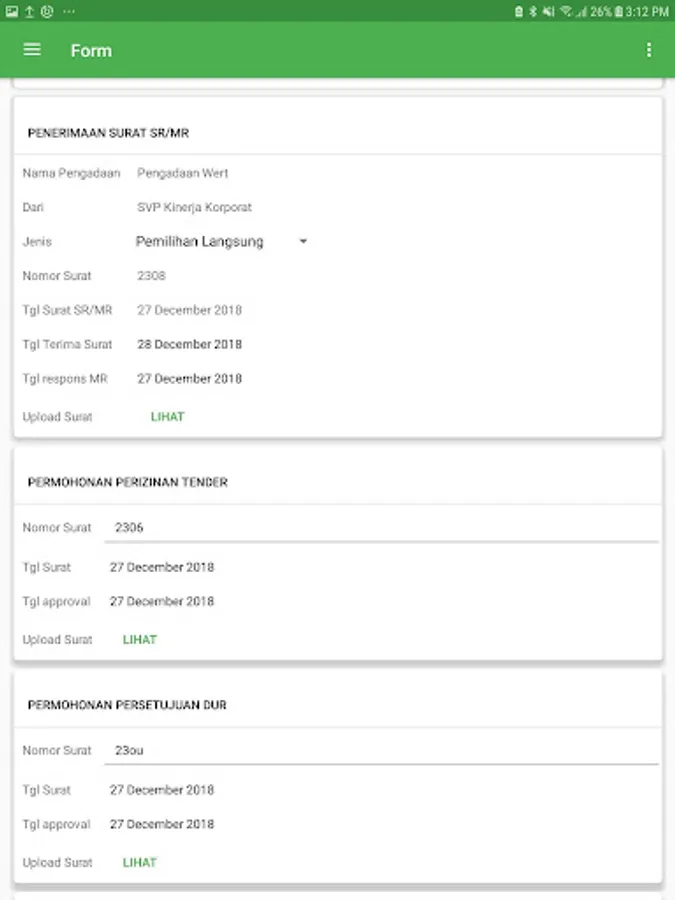Tap the Wi-Fi status bar icon
Viewport: 675px width, 900px height.
[x=566, y=11]
